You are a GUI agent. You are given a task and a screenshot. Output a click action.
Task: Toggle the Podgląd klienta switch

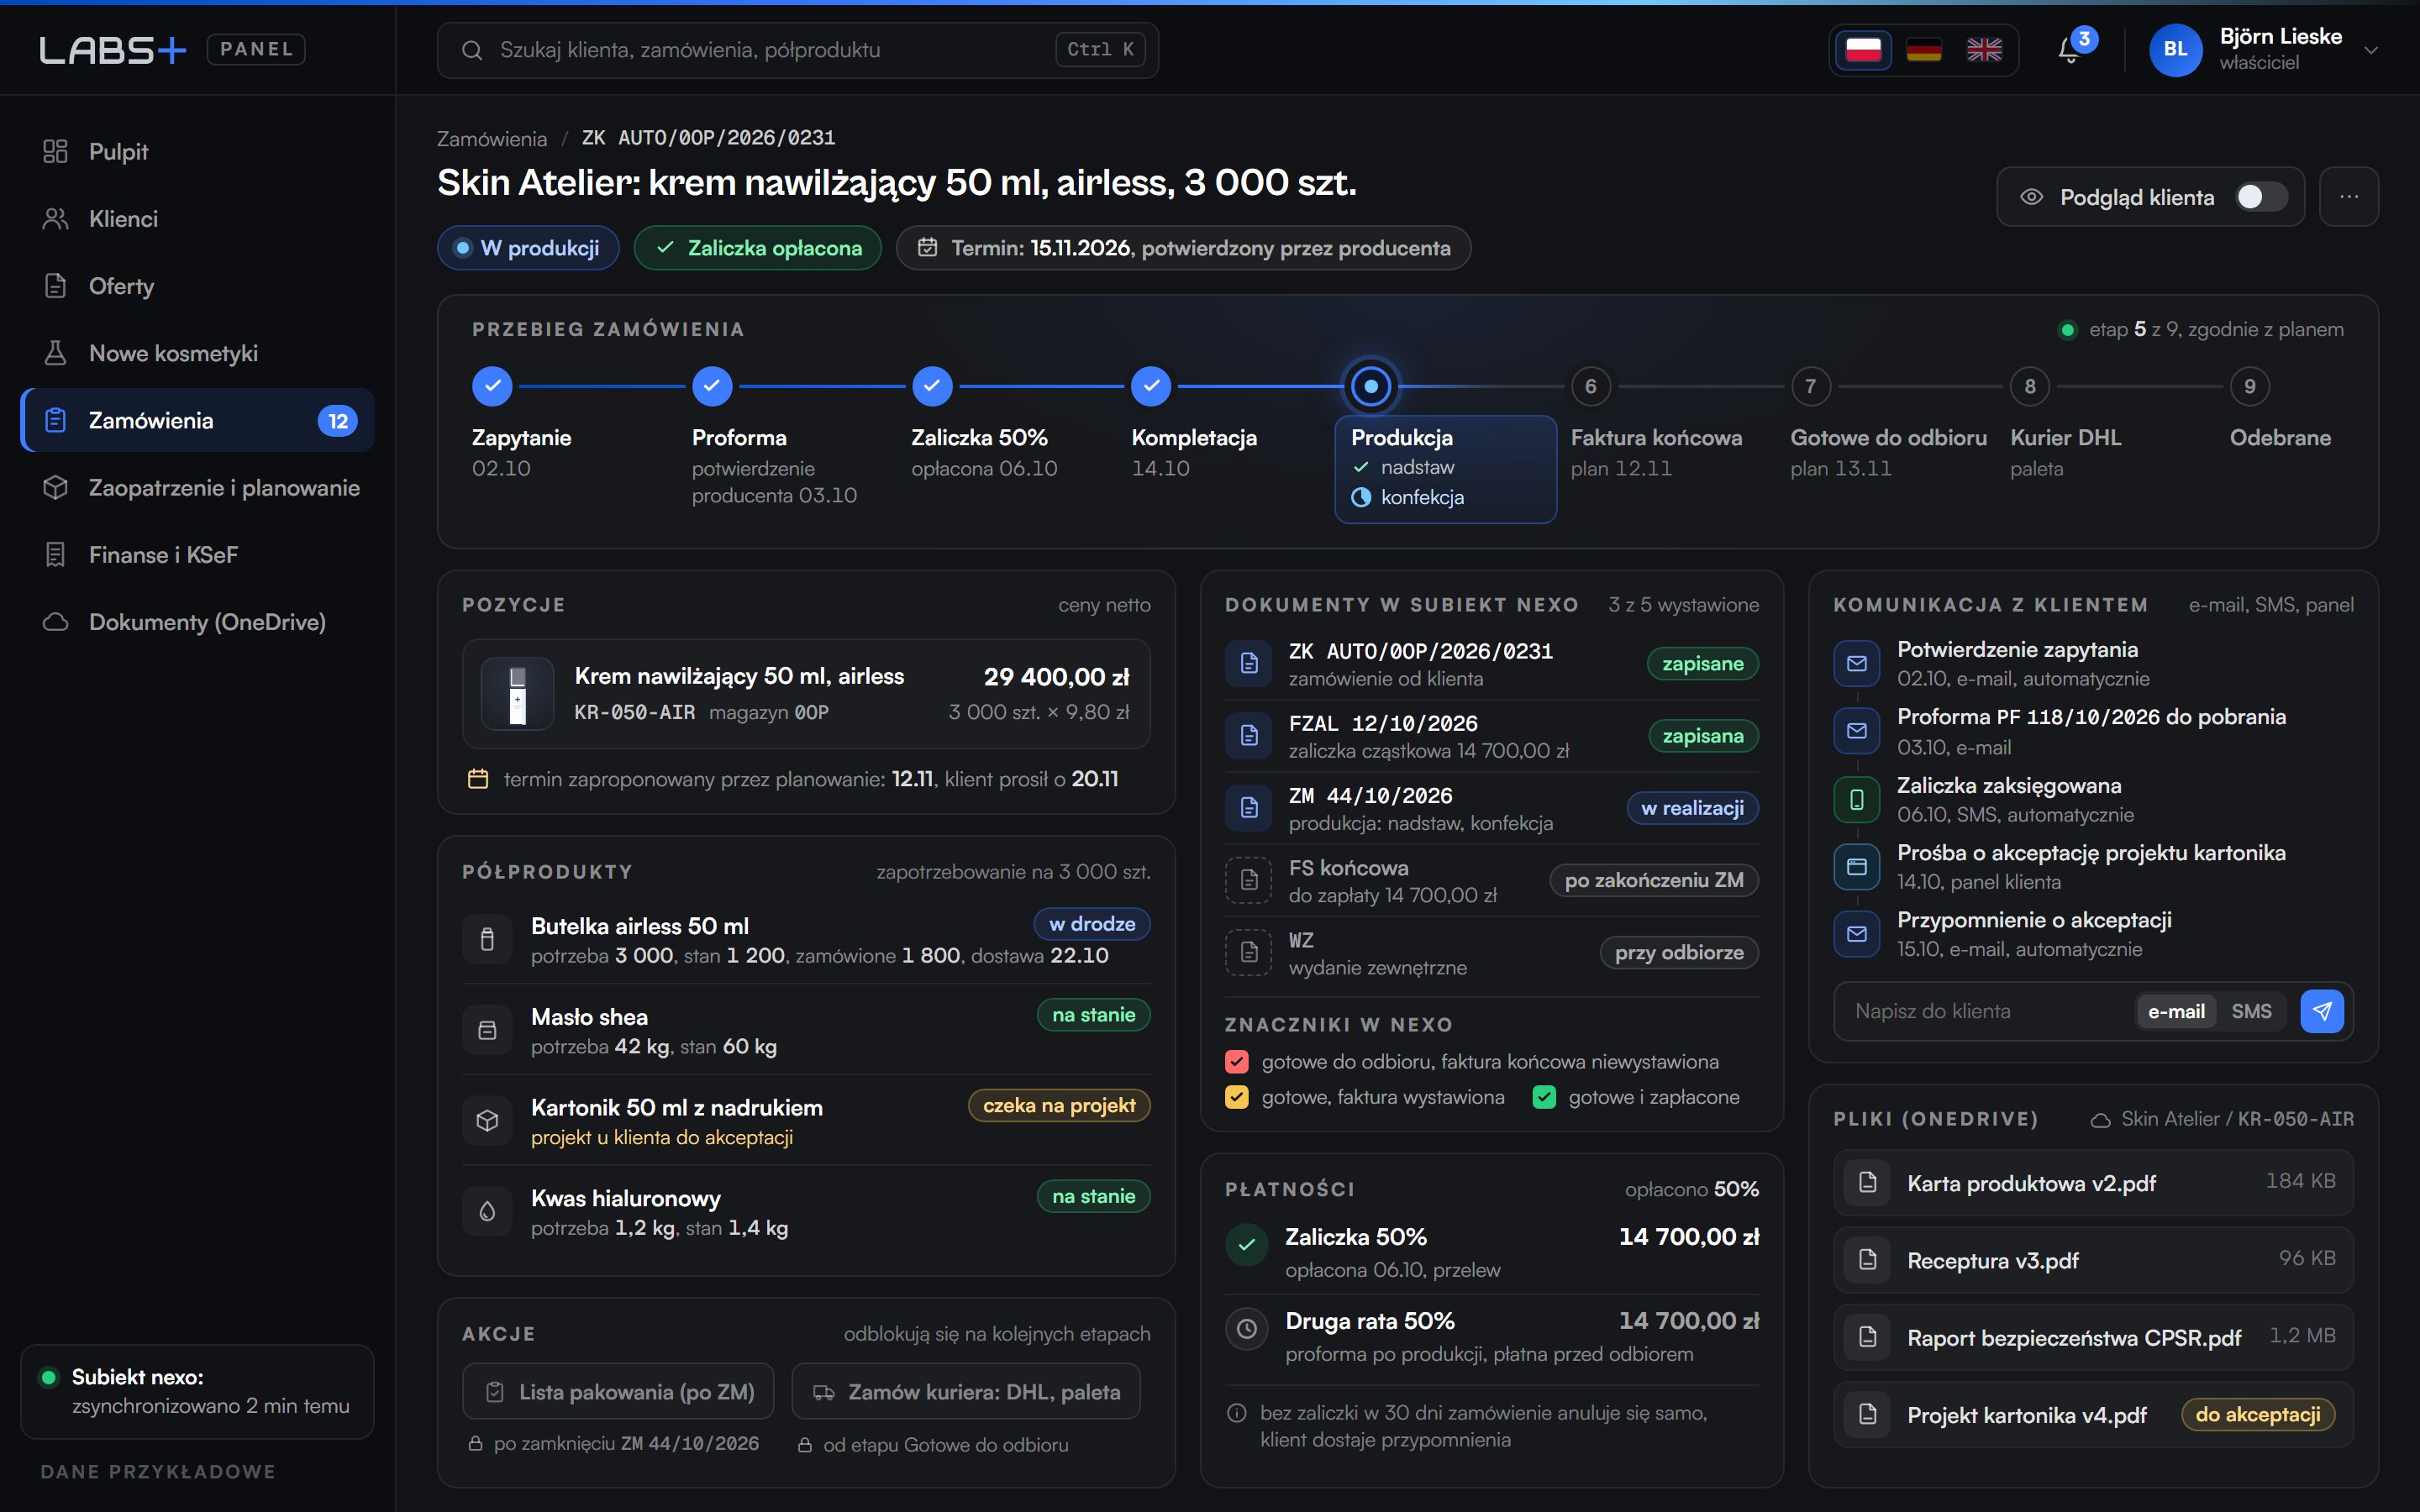click(x=2262, y=197)
